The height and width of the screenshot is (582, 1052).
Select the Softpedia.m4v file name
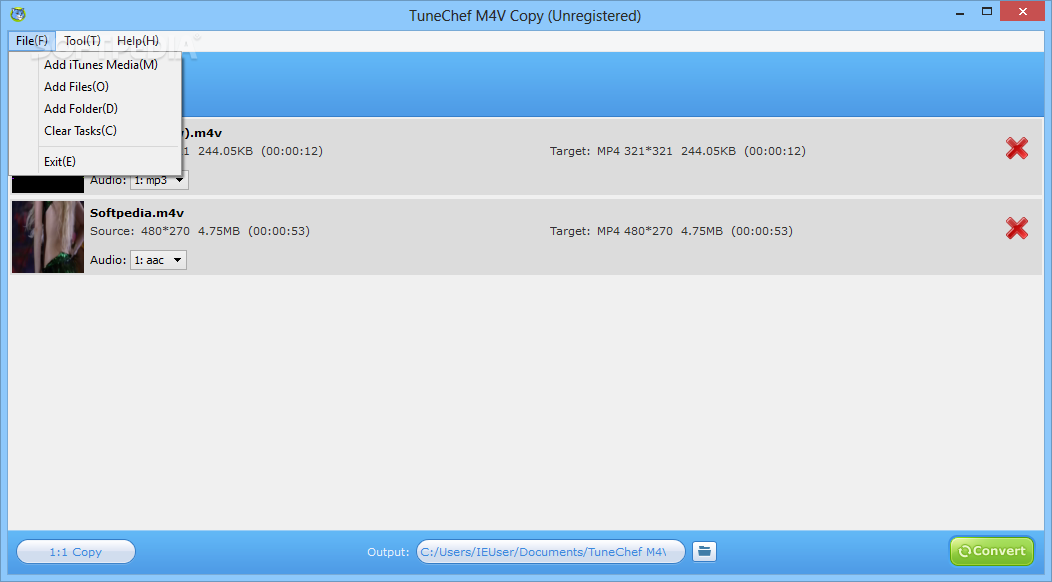(x=137, y=213)
